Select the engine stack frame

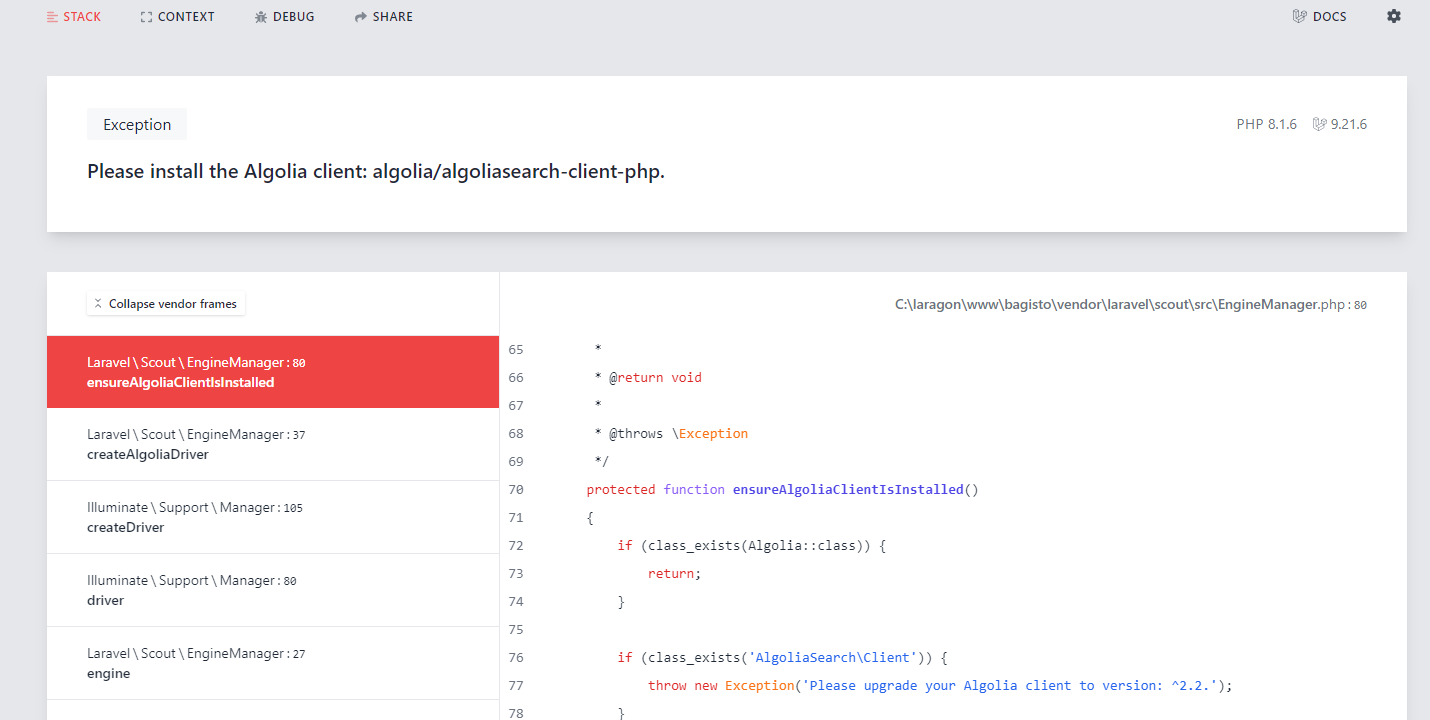[273, 663]
